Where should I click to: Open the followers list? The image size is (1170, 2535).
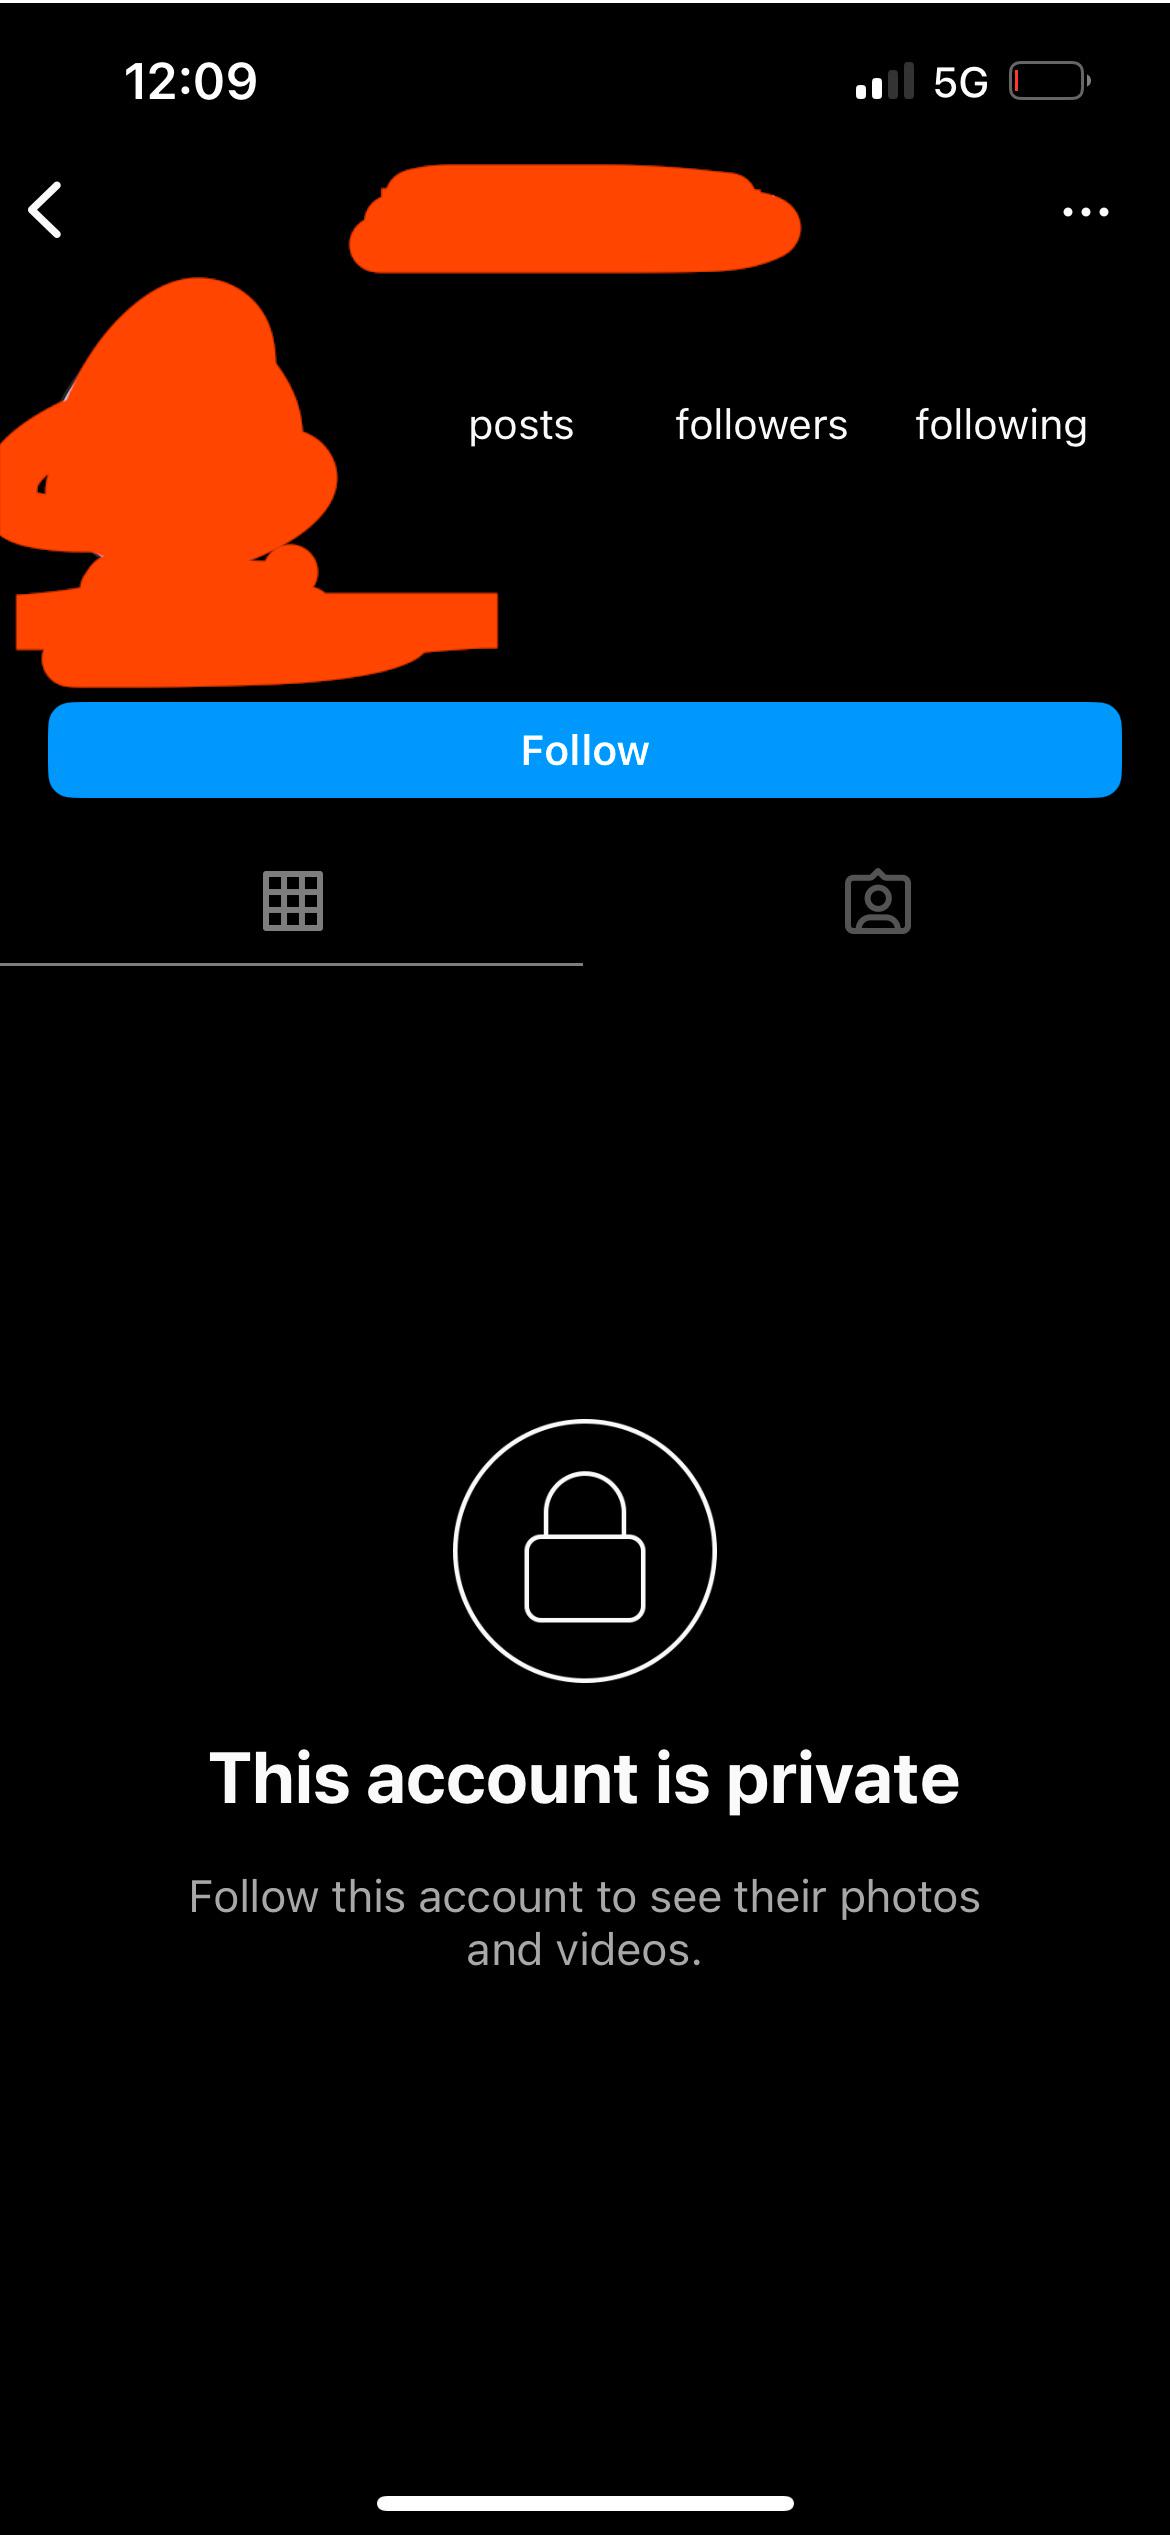[x=761, y=425]
